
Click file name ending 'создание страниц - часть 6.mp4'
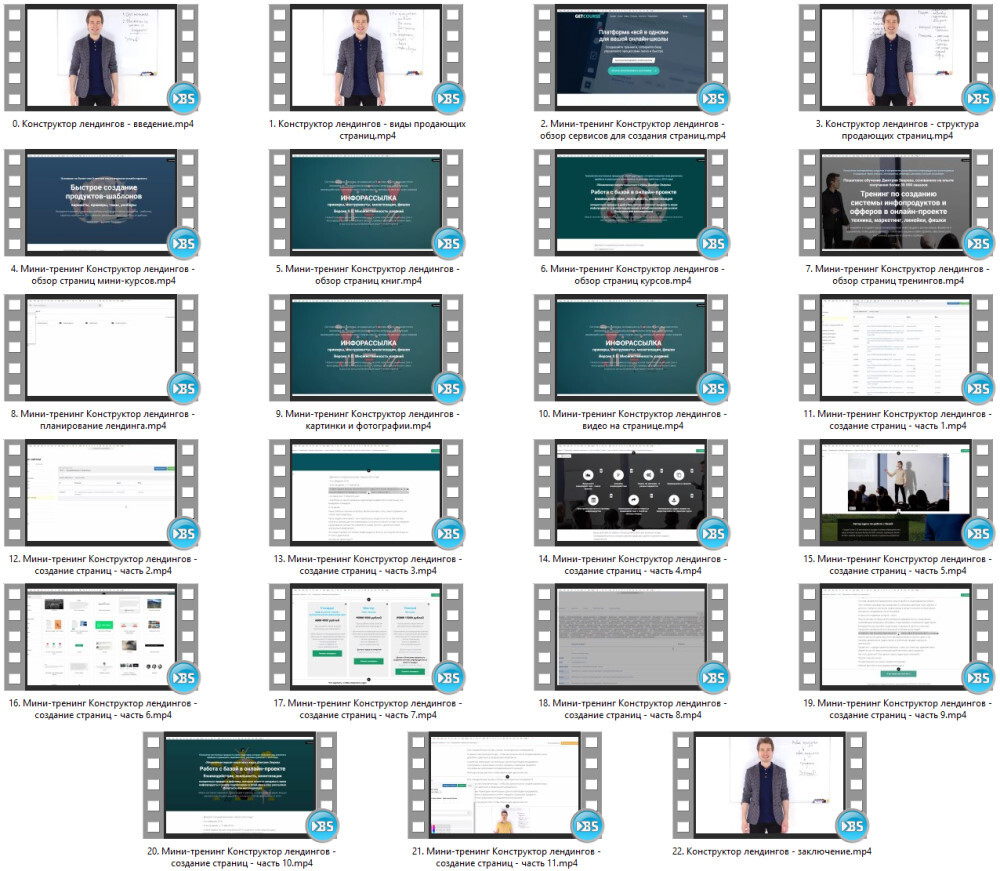[103, 709]
